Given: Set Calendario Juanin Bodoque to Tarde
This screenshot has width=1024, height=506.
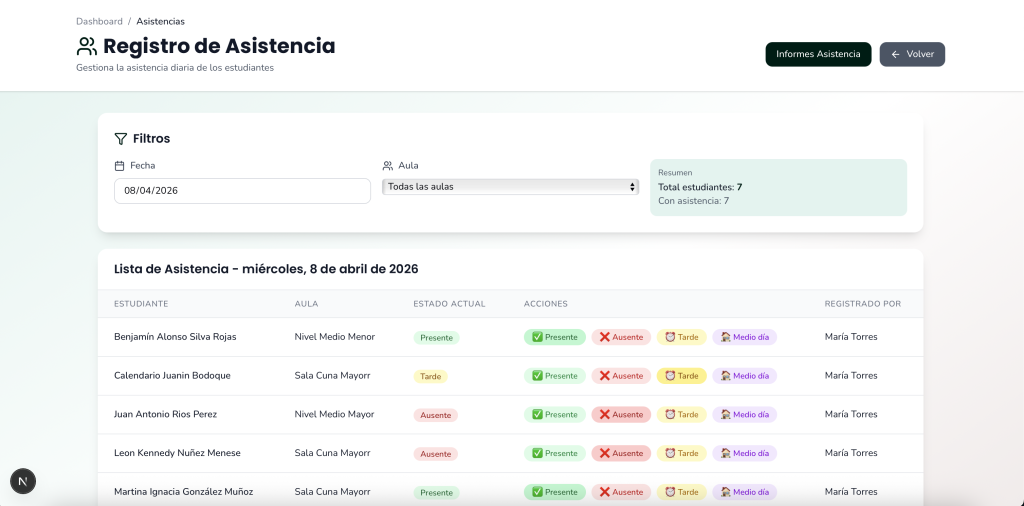Looking at the screenshot, I should (682, 376).
